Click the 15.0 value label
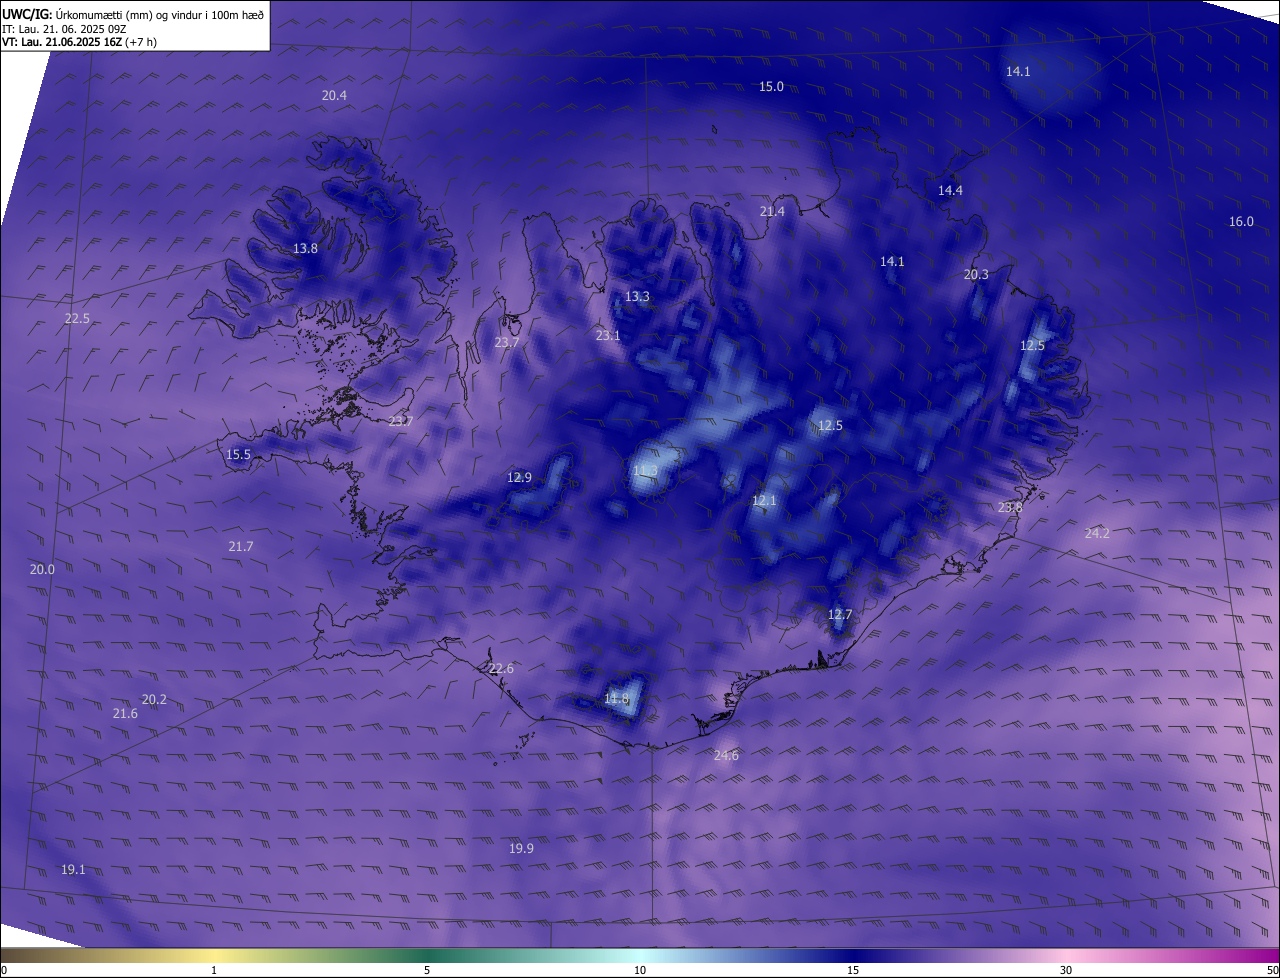The height and width of the screenshot is (978, 1280). (771, 87)
